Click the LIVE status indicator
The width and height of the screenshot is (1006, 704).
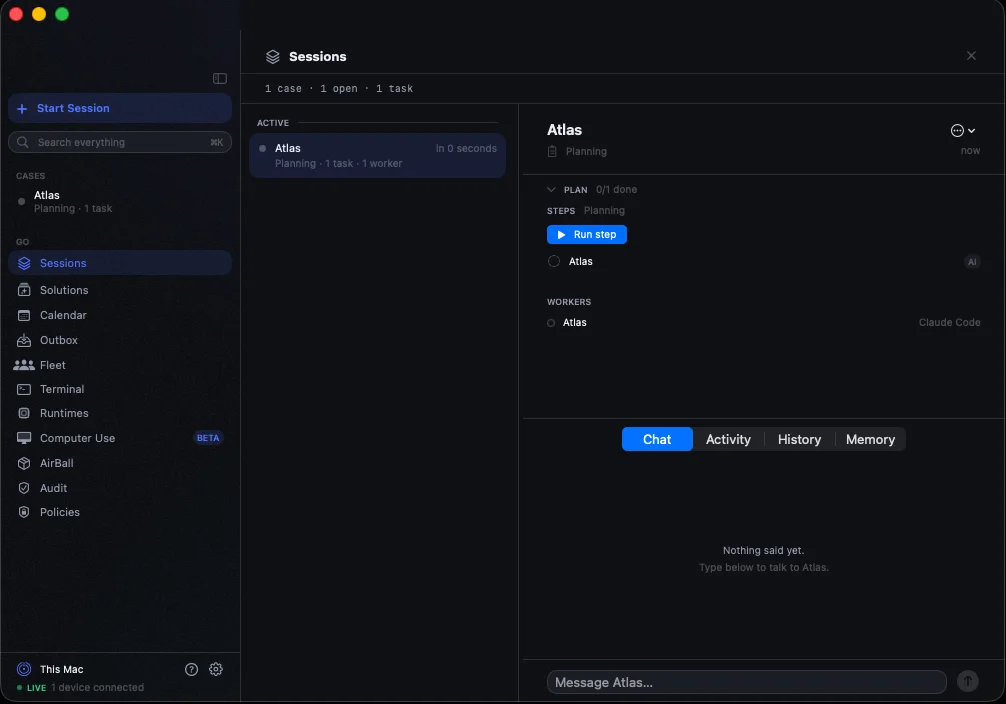(x=31, y=687)
